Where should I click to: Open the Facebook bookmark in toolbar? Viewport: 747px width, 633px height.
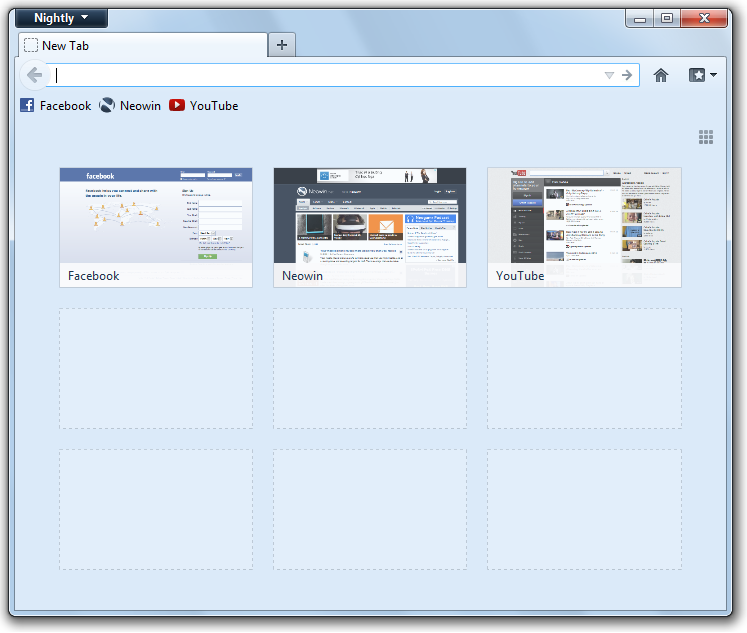[x=56, y=106]
